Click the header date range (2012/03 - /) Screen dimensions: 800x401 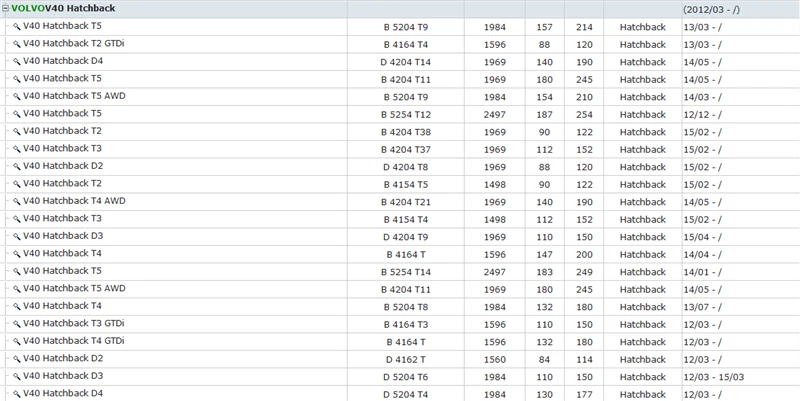[x=711, y=10]
